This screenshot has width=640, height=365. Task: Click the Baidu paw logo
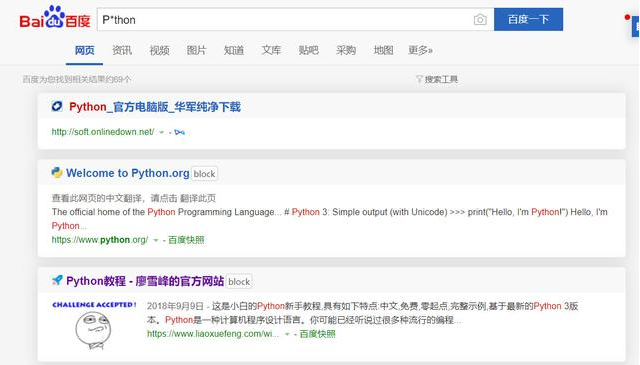point(55,18)
